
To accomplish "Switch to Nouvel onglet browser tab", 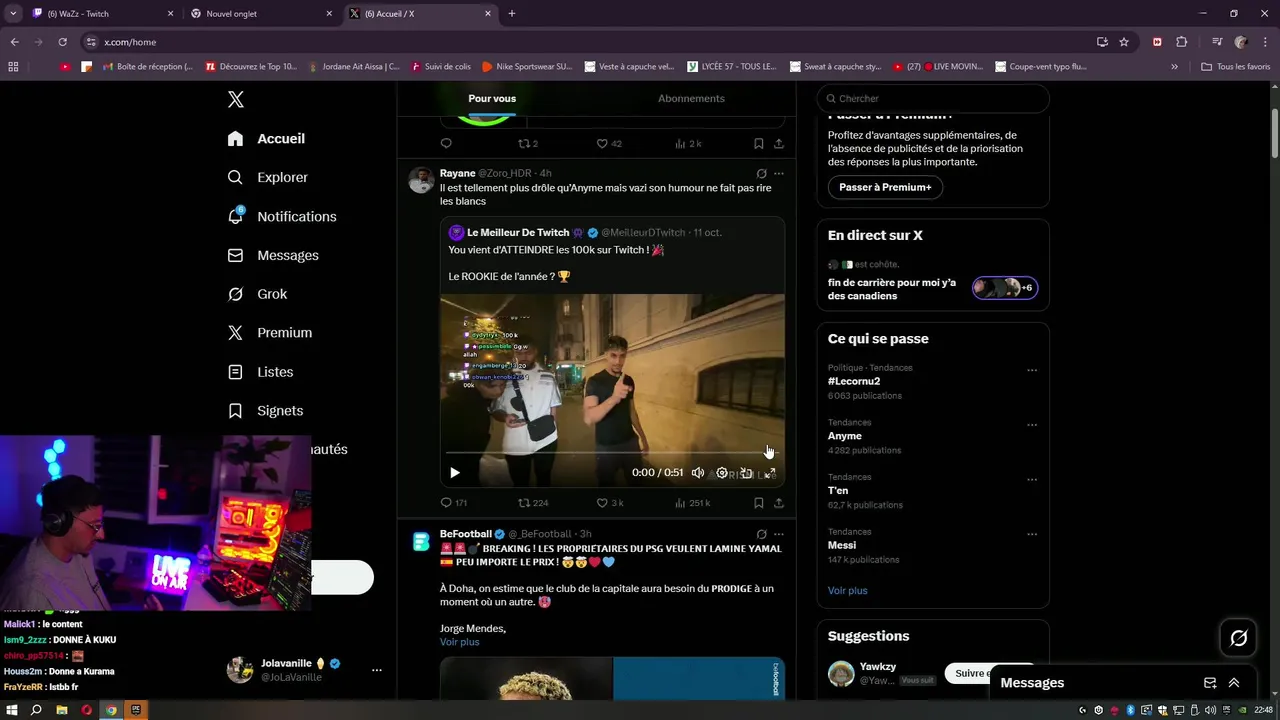I will [262, 14].
